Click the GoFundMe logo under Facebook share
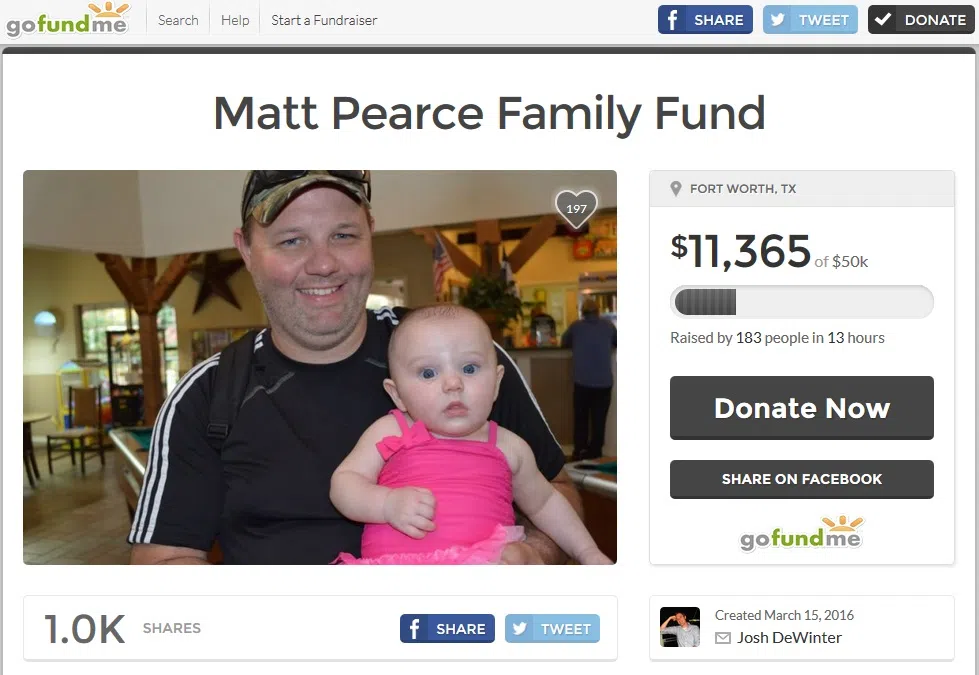The height and width of the screenshot is (675, 979). tap(801, 534)
